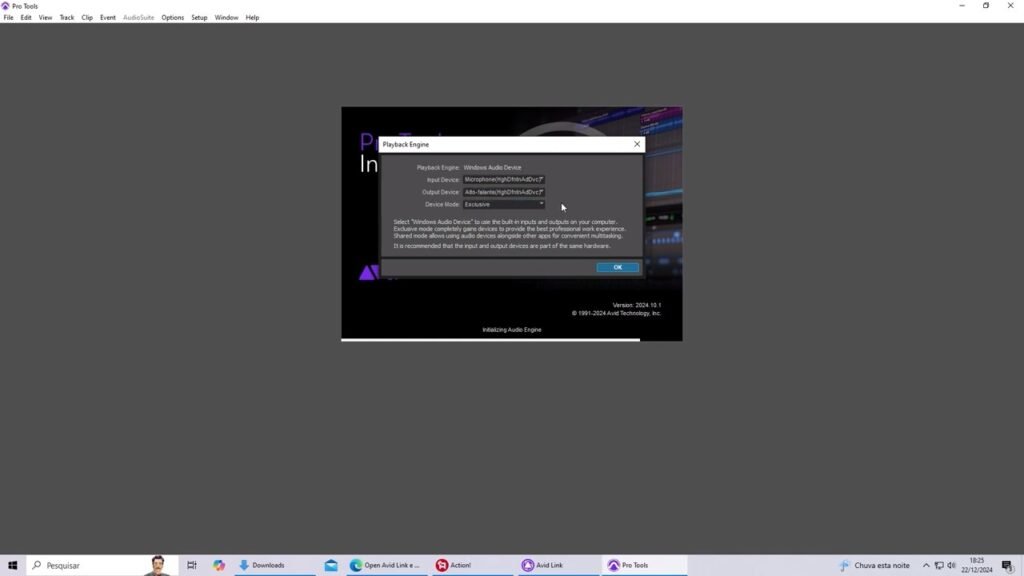Open the Setup menu

tap(199, 18)
